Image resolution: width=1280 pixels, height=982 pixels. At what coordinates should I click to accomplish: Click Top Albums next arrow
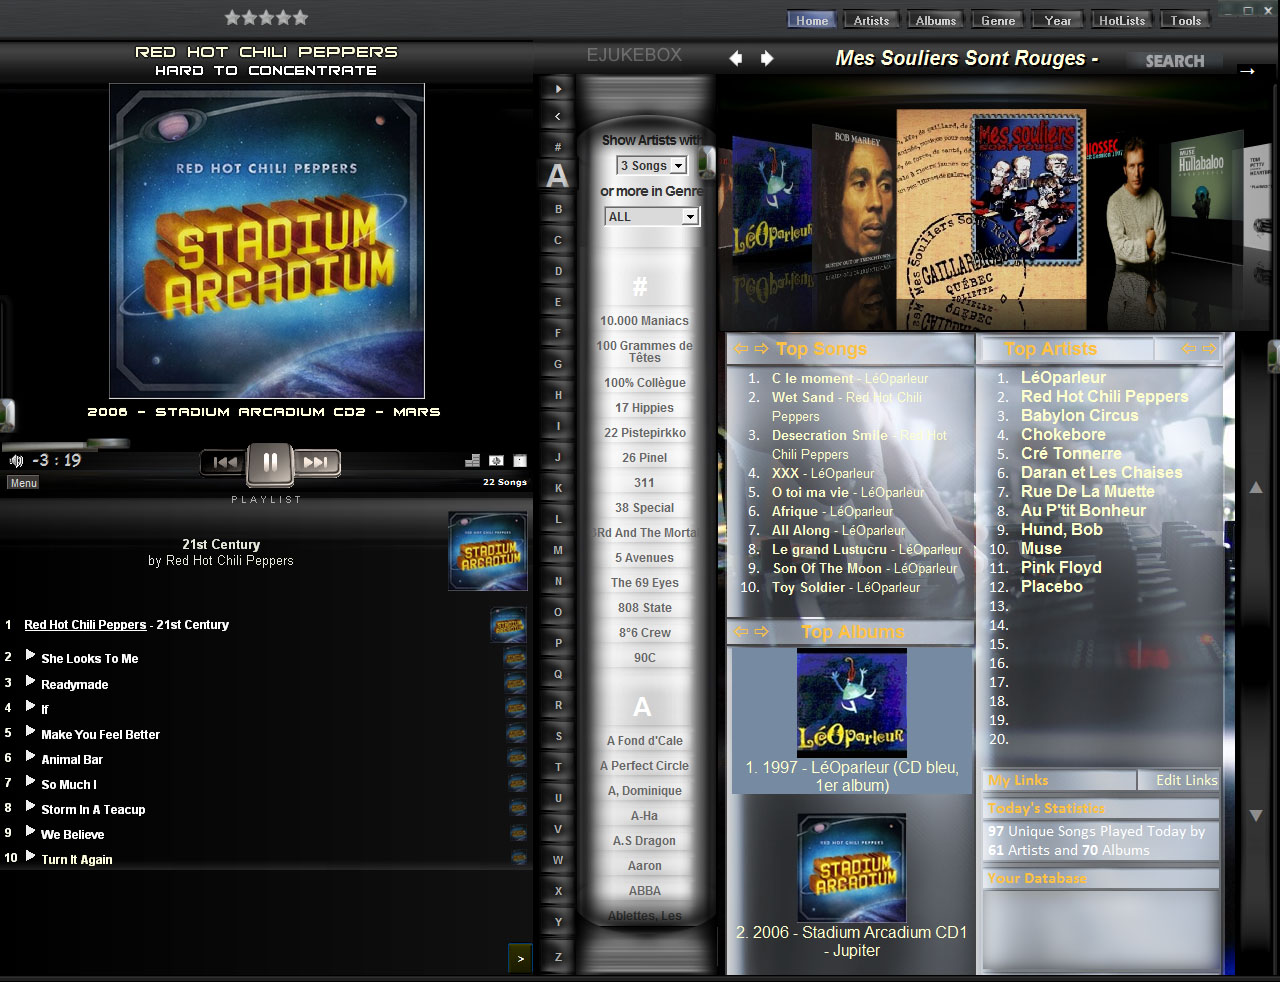(x=761, y=632)
